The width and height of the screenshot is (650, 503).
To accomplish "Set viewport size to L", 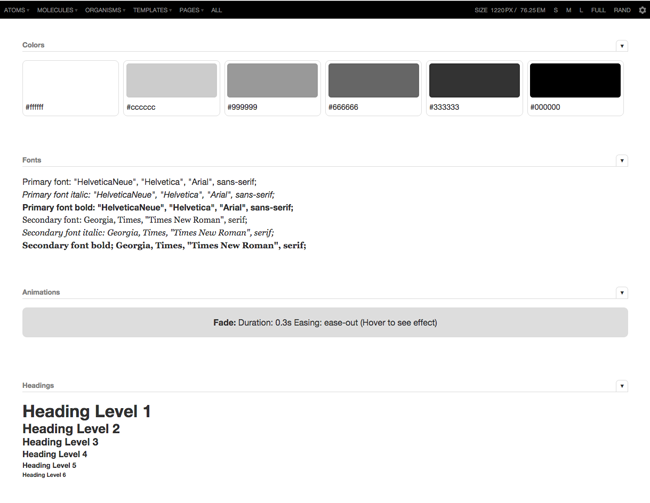I will click(x=581, y=10).
